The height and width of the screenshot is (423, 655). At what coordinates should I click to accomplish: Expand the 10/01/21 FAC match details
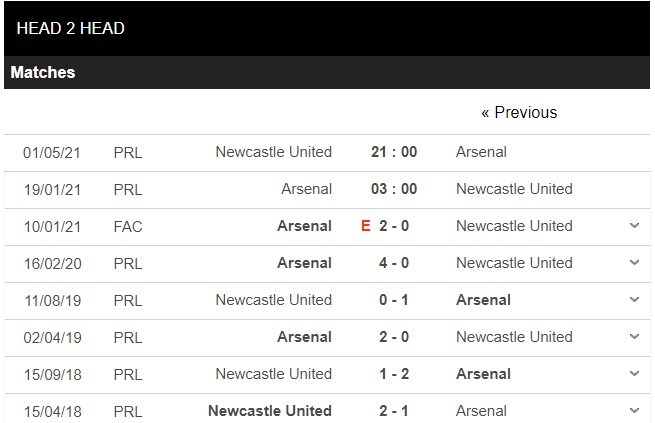pos(634,226)
